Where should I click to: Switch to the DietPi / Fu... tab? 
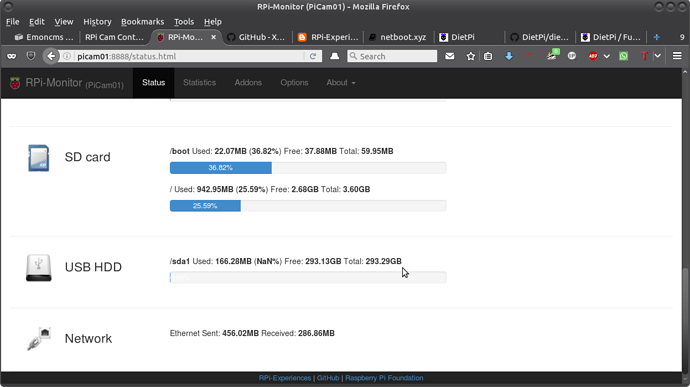611,37
